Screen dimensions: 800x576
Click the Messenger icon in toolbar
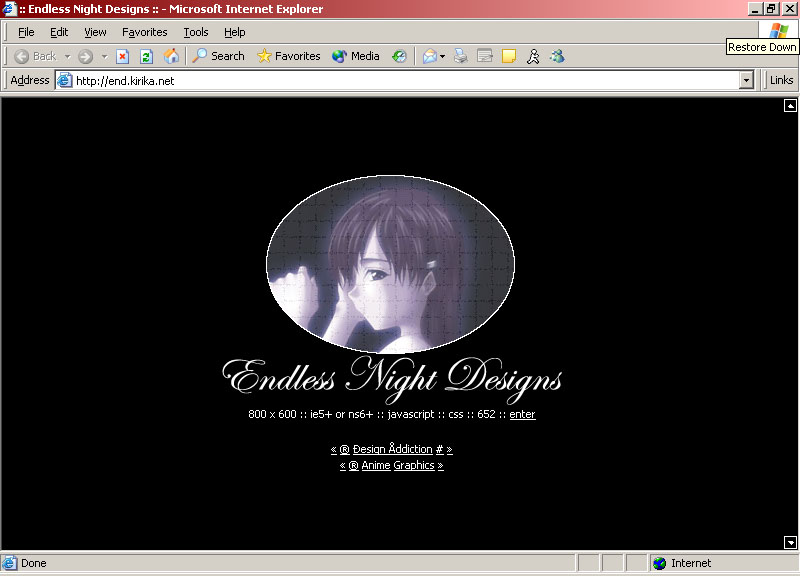[x=558, y=57]
